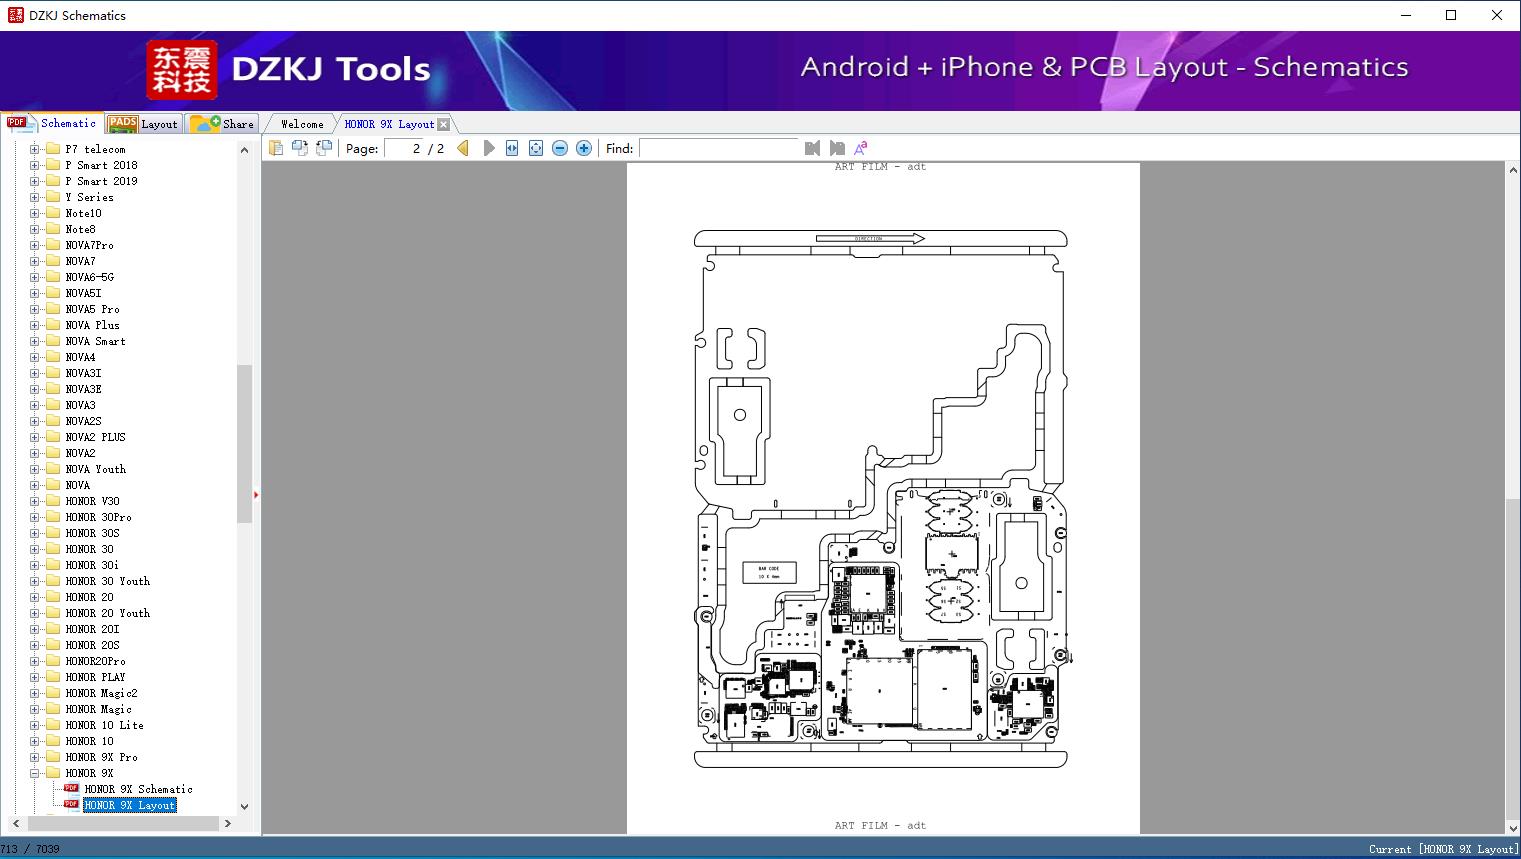The image size is (1521, 859).
Task: Expand the NOVA7Pro folder
Action: (35, 245)
